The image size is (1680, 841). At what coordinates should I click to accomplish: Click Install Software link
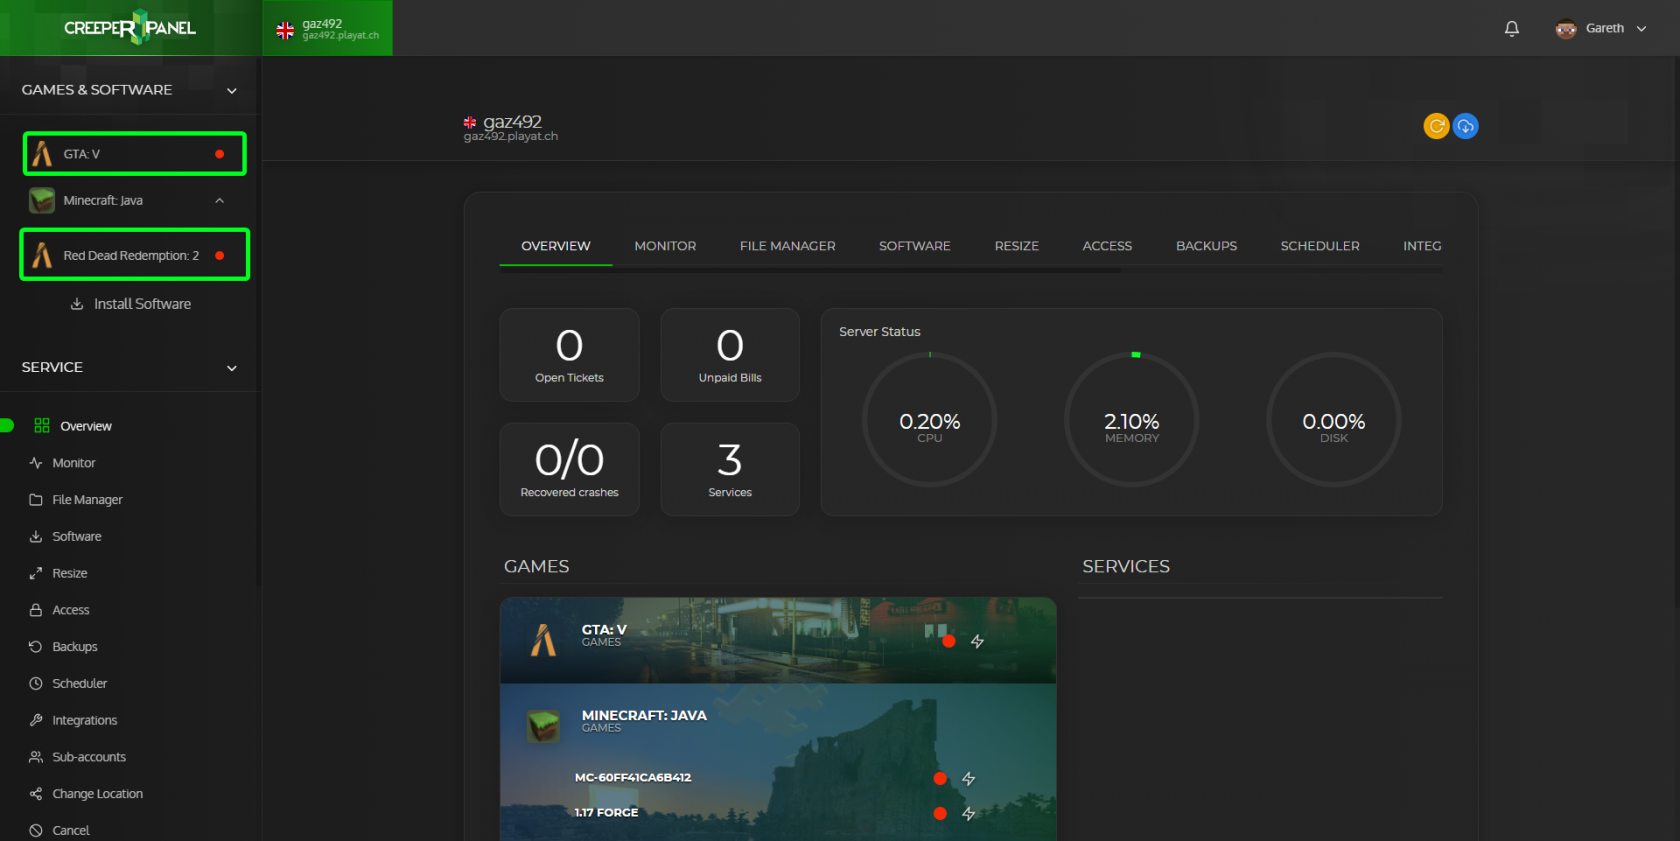point(142,304)
